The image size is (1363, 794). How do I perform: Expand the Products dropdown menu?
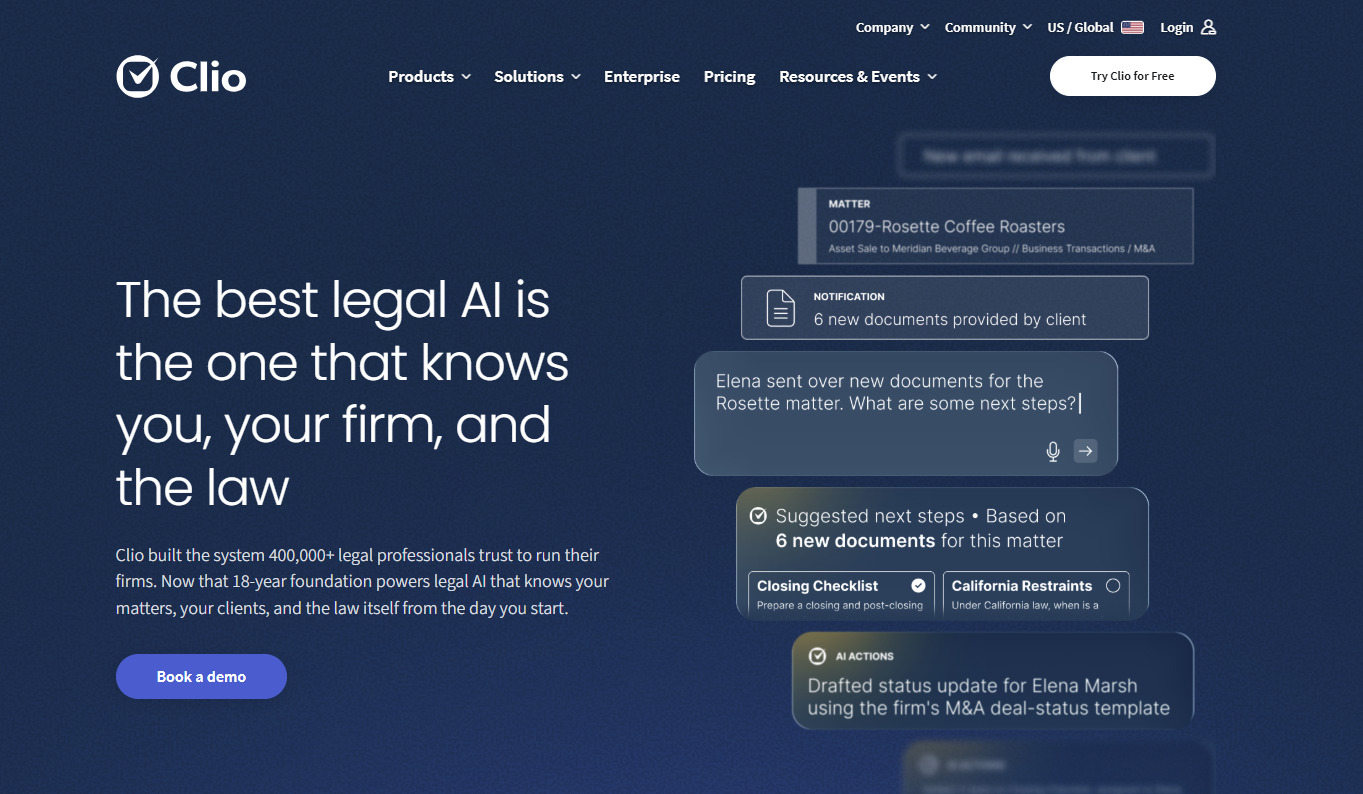(429, 77)
